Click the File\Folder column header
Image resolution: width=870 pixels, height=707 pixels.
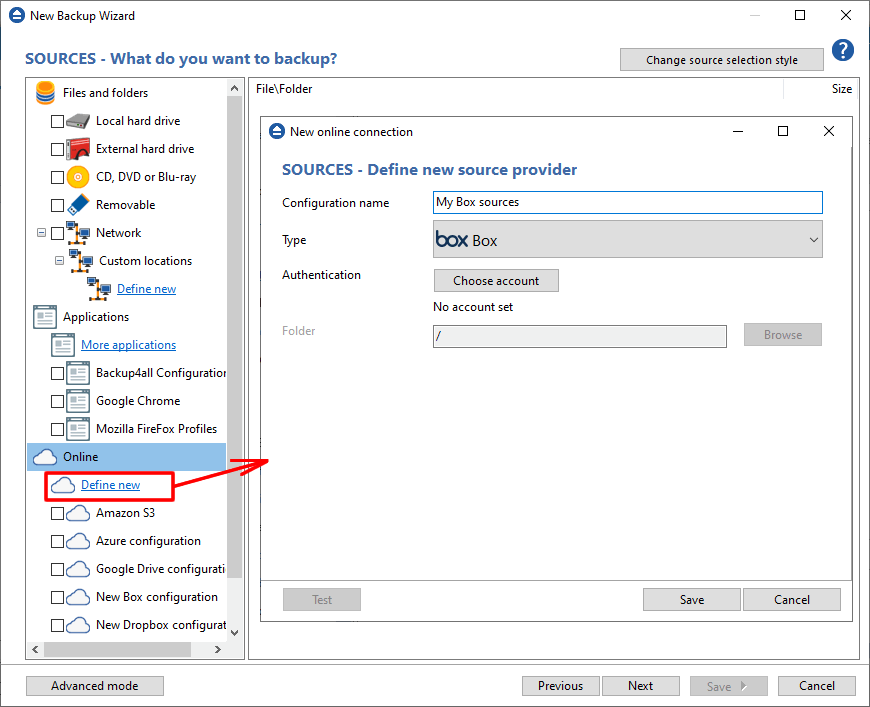click(284, 89)
